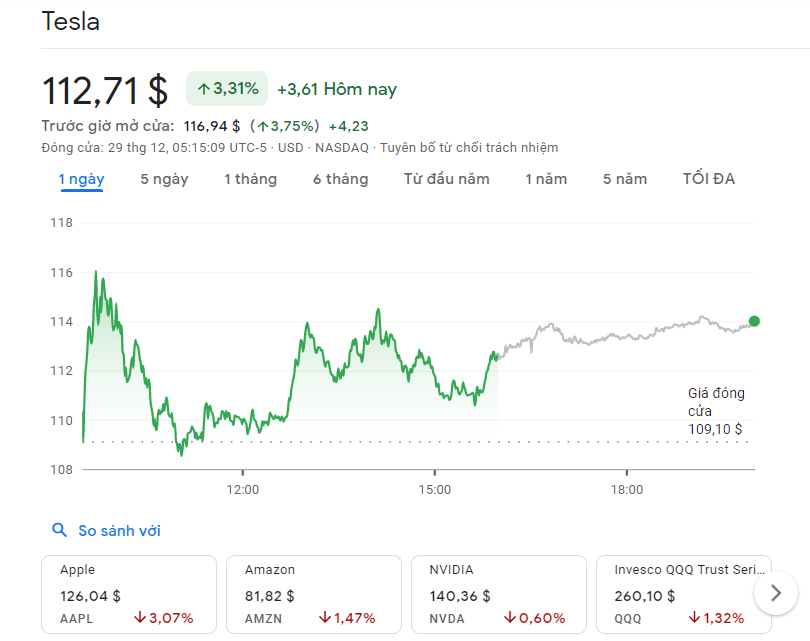Click the 116 price axis label

tap(61, 272)
